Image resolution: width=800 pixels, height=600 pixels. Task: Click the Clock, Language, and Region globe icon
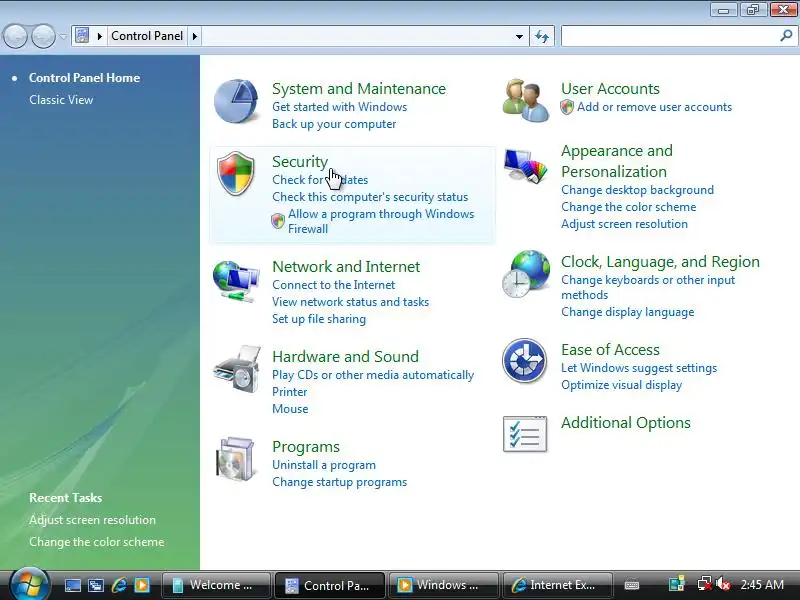tap(526, 274)
